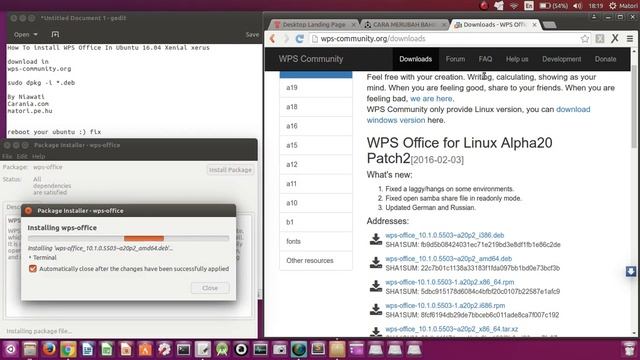Click the blue download arrow at page edge
This screenshot has width=640, height=360.
(x=631, y=271)
